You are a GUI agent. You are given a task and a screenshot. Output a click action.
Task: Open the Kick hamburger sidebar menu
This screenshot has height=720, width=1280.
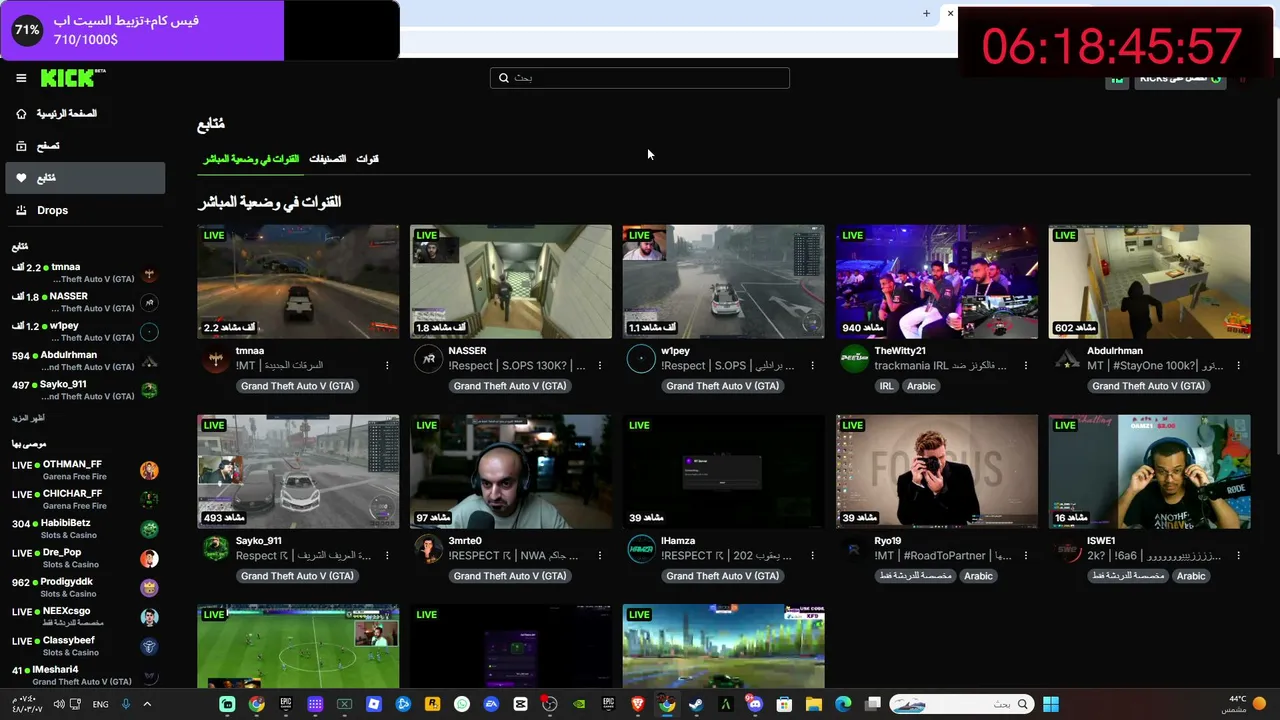21,78
